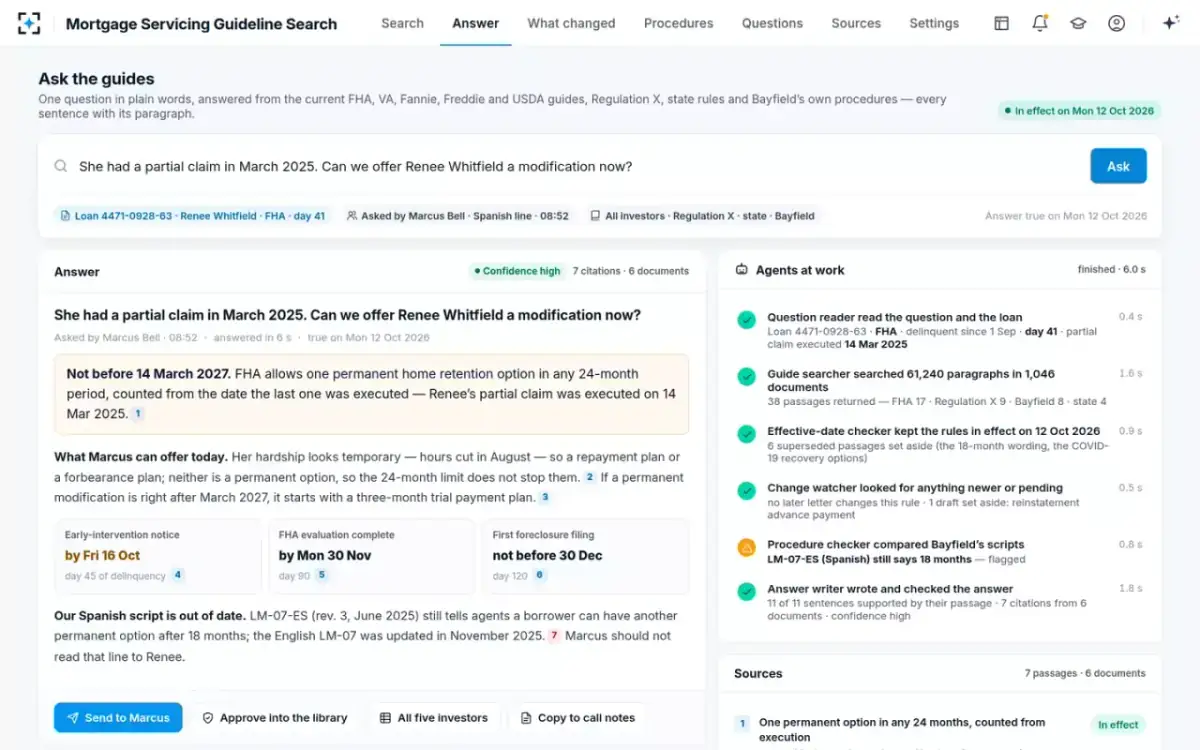This screenshot has height=750, width=1200.
Task: Click the Question reader green check icon
Action: pos(746,320)
